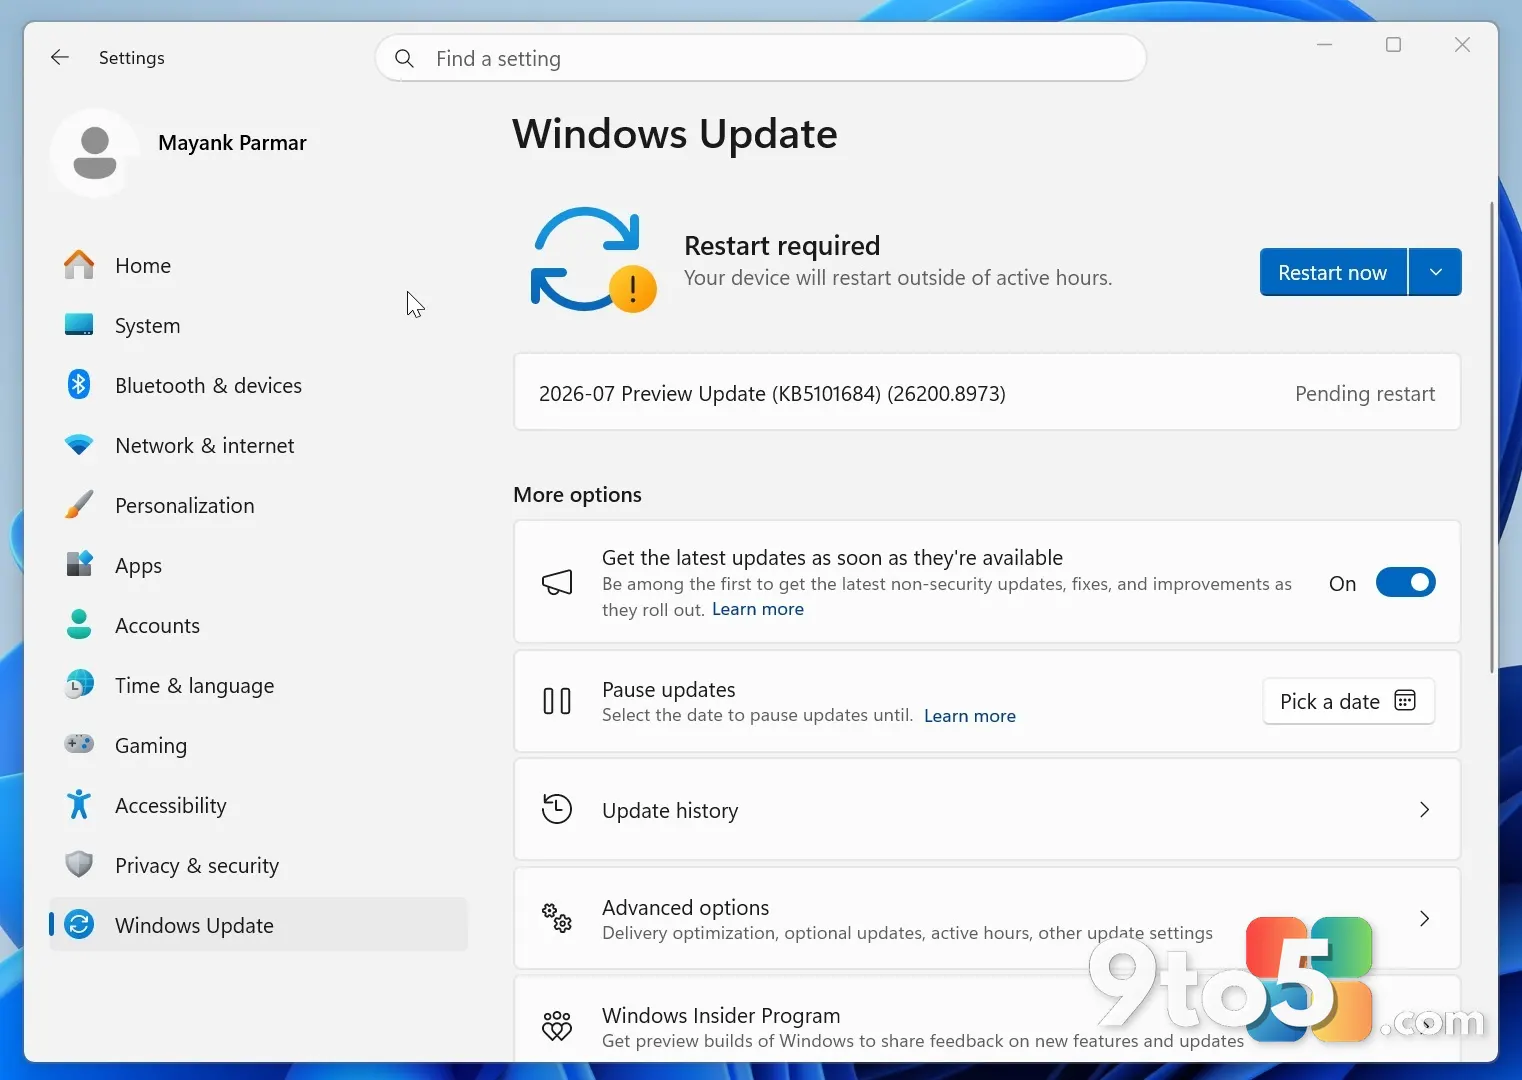This screenshot has width=1522, height=1080.
Task: Click the vertical scrollbar
Action: [x=1492, y=437]
